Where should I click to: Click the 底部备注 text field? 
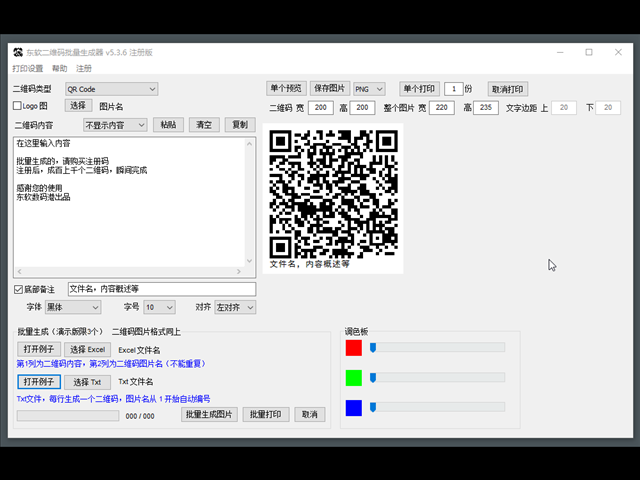click(162, 289)
